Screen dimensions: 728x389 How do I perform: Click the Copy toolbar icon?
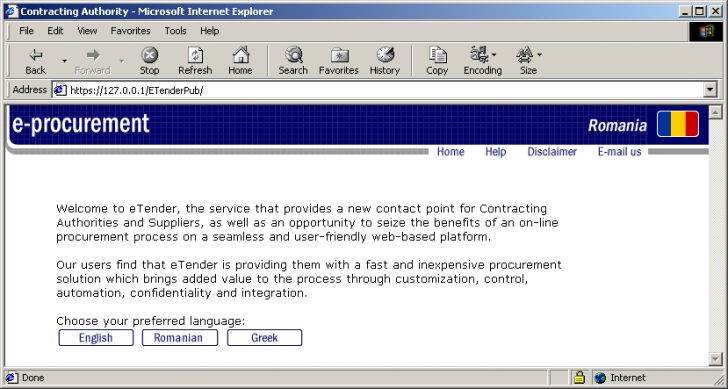[437, 55]
